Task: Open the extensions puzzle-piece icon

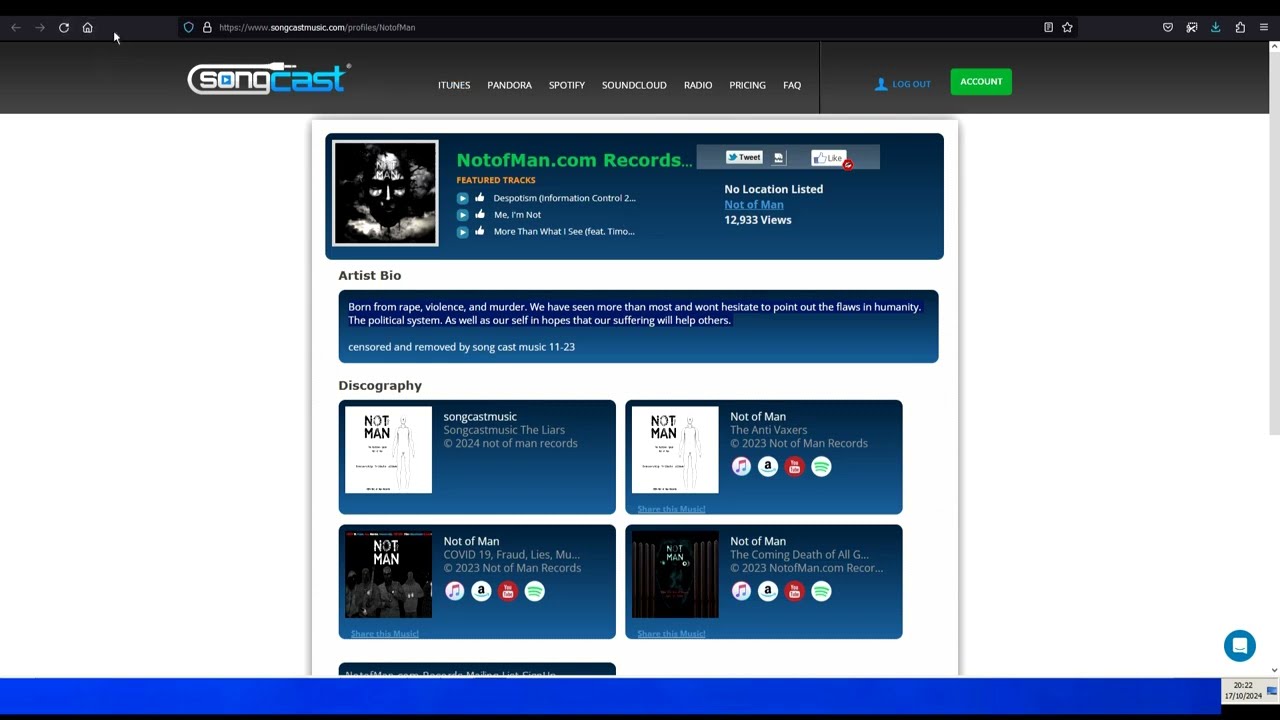Action: 1240,27
